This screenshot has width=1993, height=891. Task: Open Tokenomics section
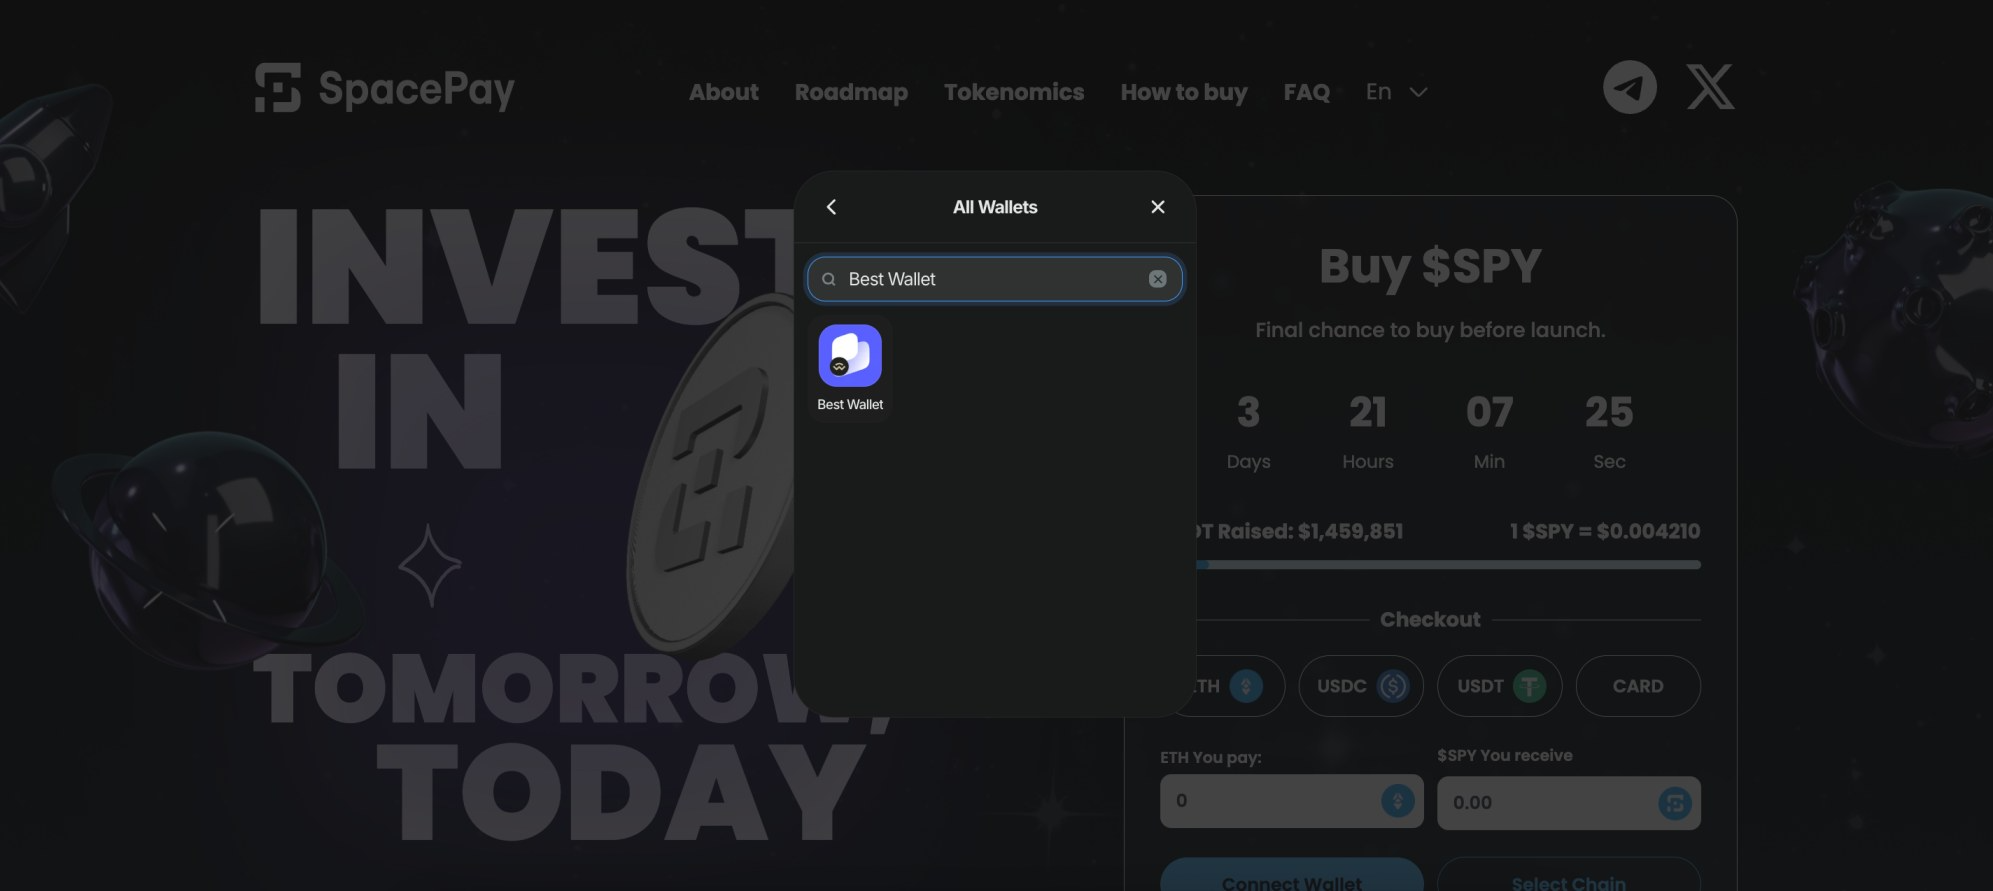1014,92
